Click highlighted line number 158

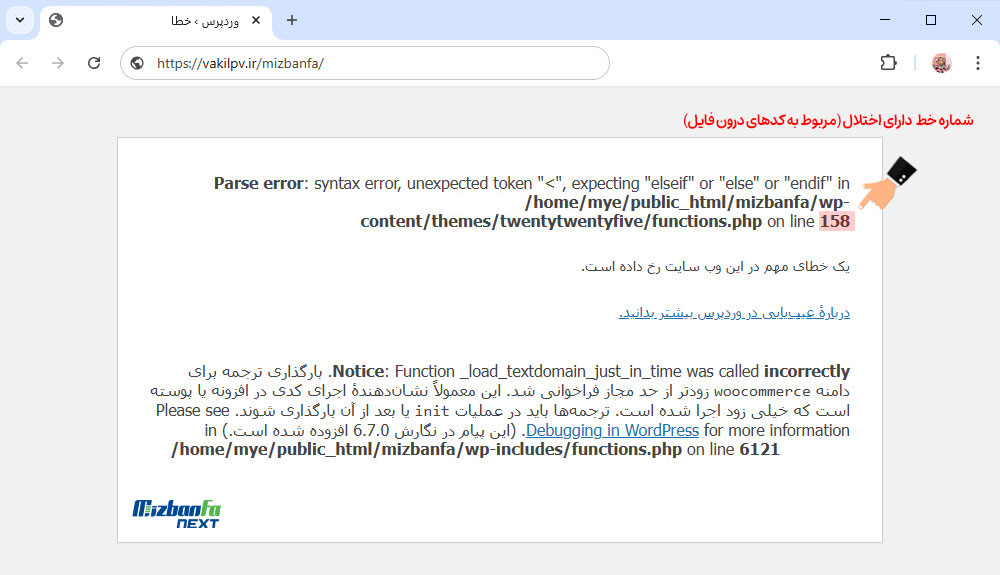835,221
